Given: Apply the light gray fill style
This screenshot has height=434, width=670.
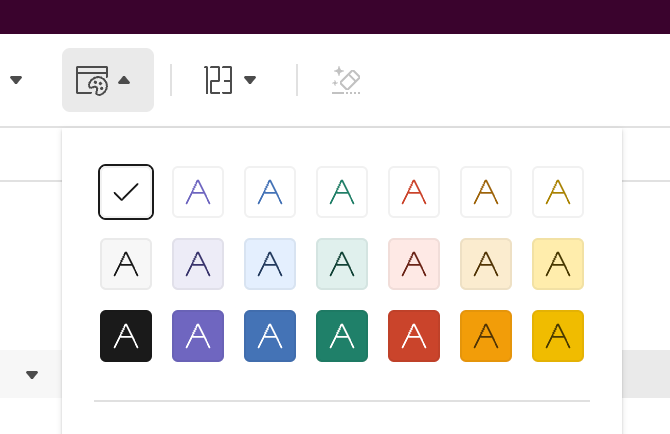Looking at the screenshot, I should 126,264.
